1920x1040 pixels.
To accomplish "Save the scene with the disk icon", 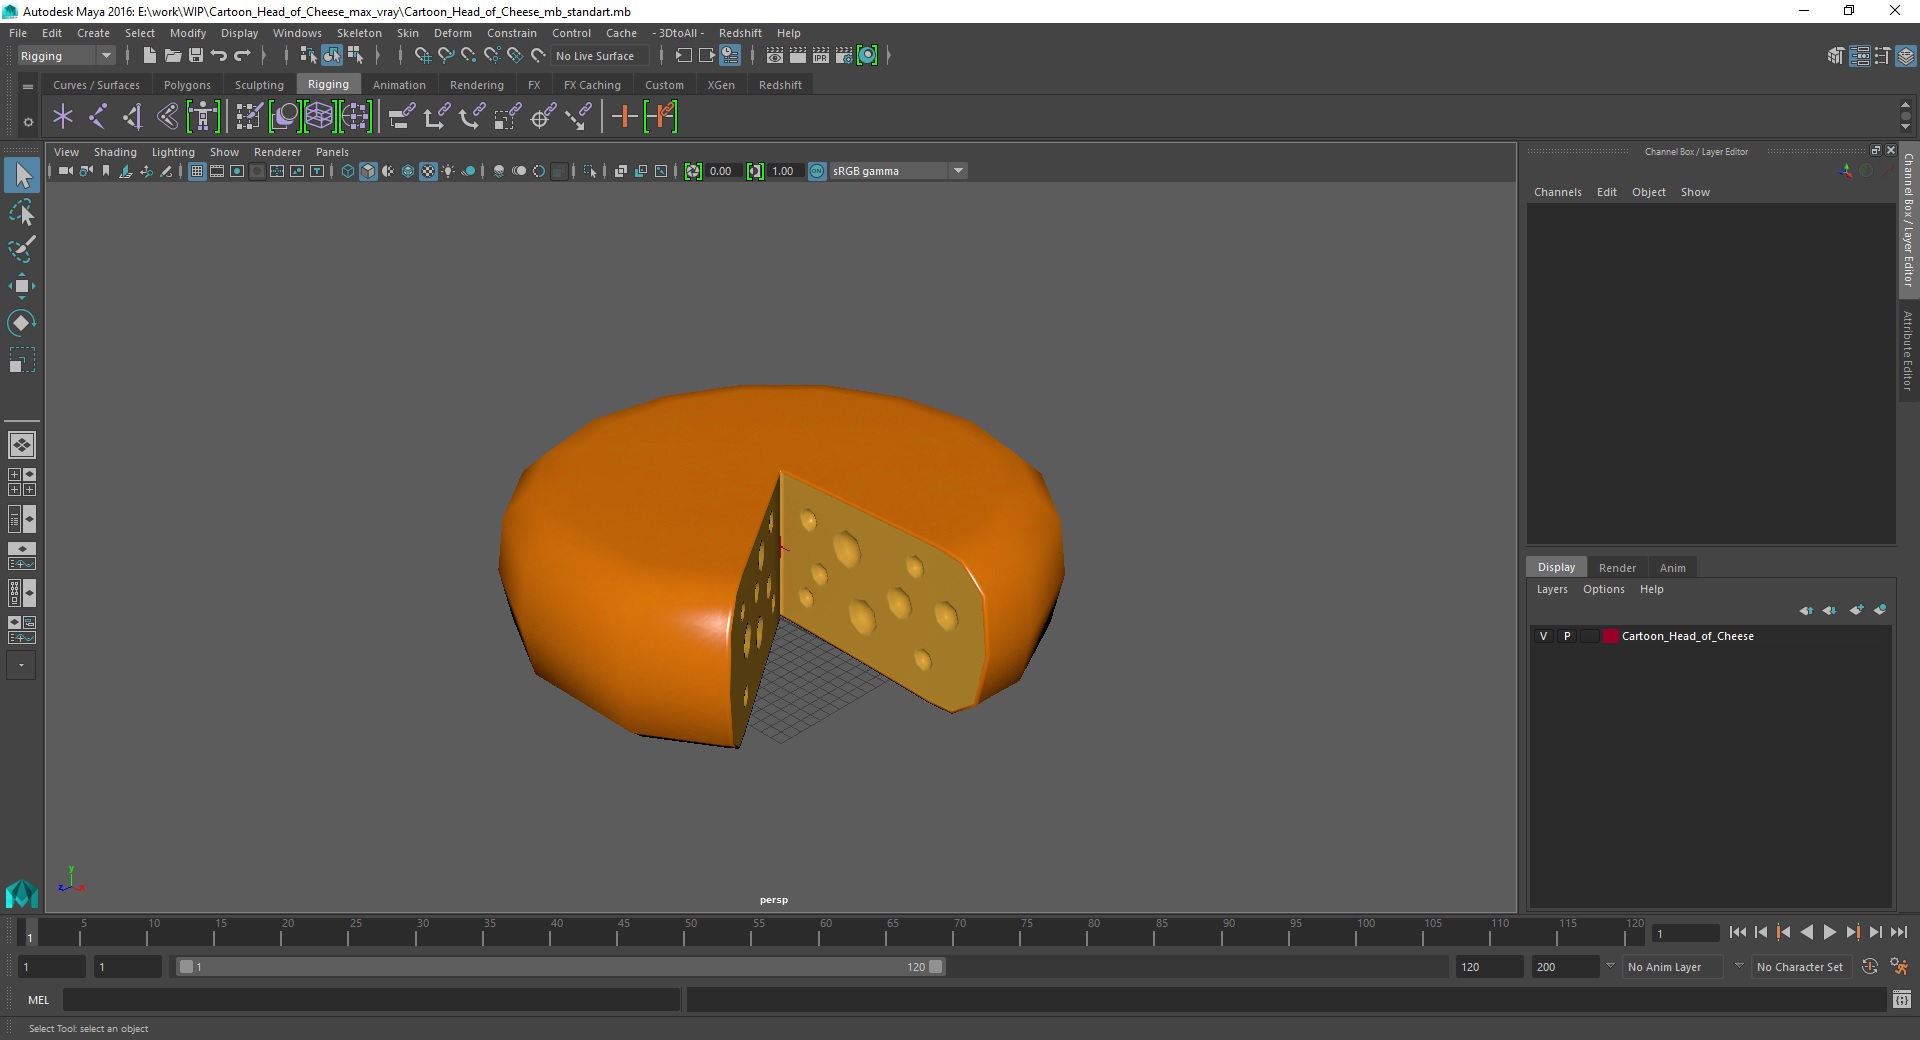I will (196, 56).
